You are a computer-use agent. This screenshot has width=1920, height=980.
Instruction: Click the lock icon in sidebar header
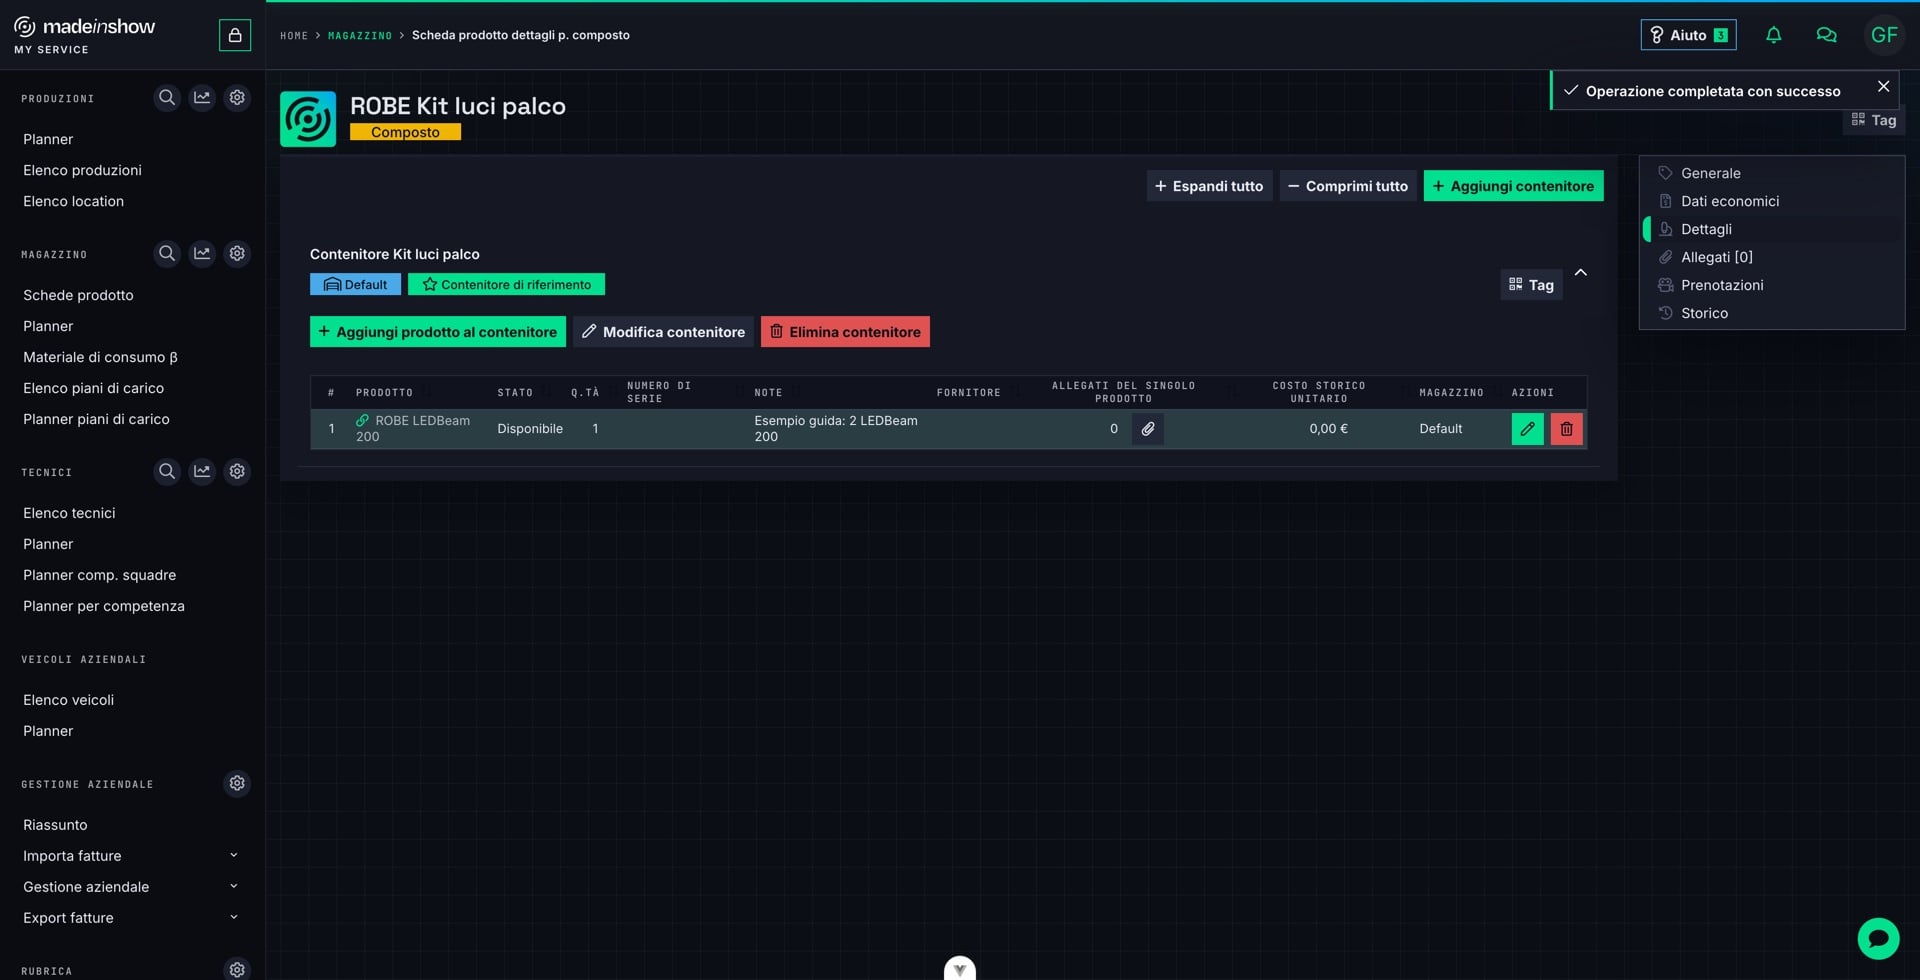click(x=235, y=35)
